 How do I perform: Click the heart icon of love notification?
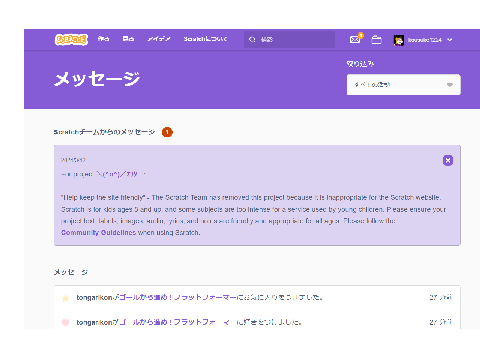[65, 322]
